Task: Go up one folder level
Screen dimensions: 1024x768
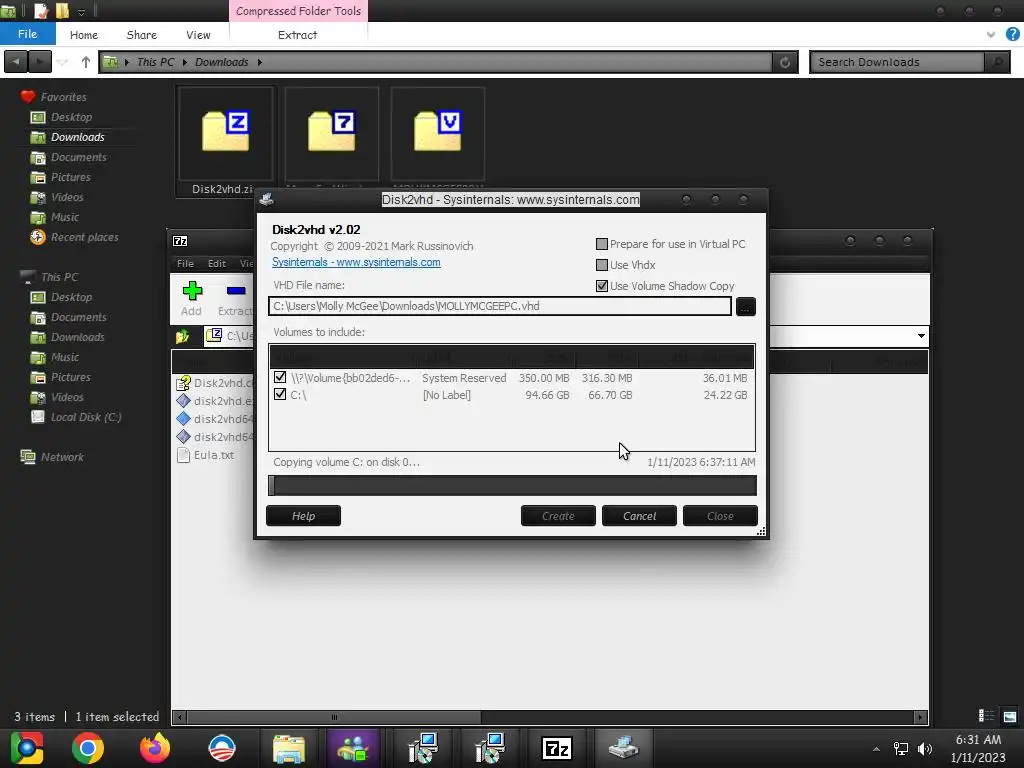Action: click(x=86, y=62)
